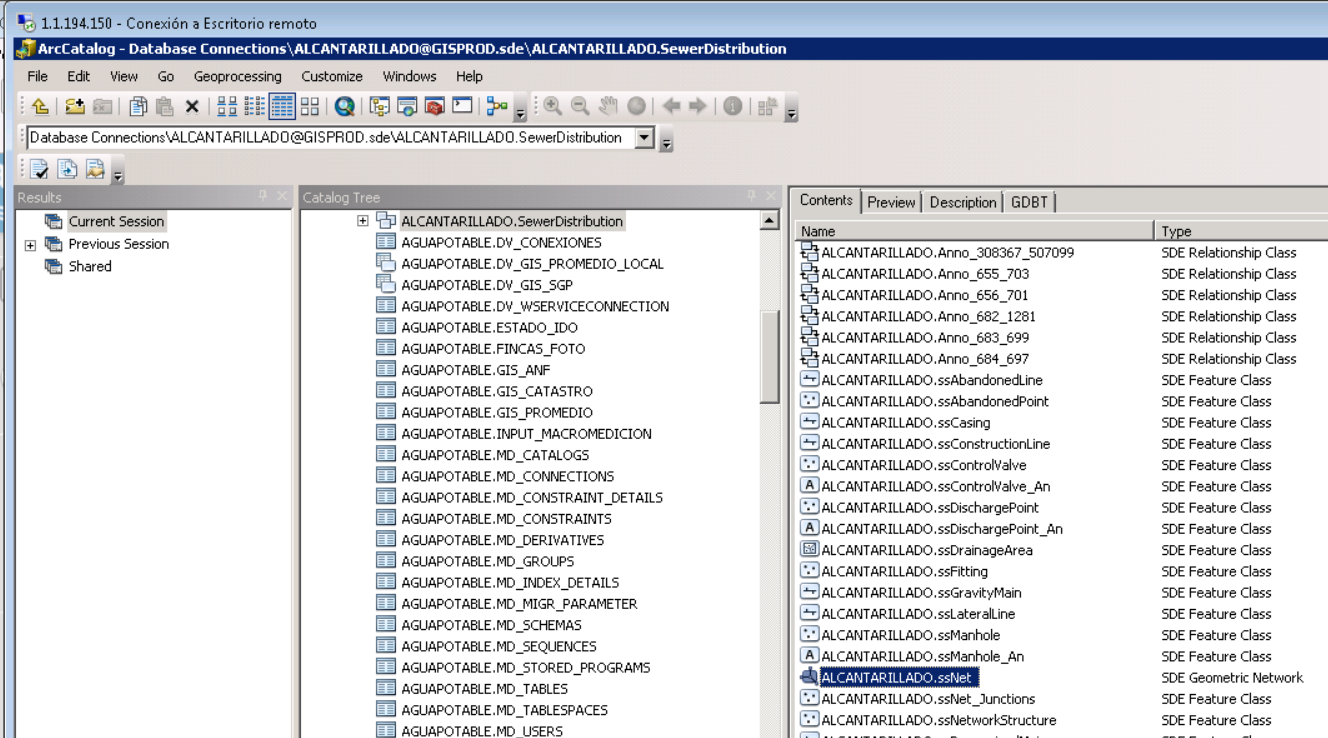This screenshot has width=1328, height=738.
Task: Click the Connect To Folder icon
Action: [75, 106]
